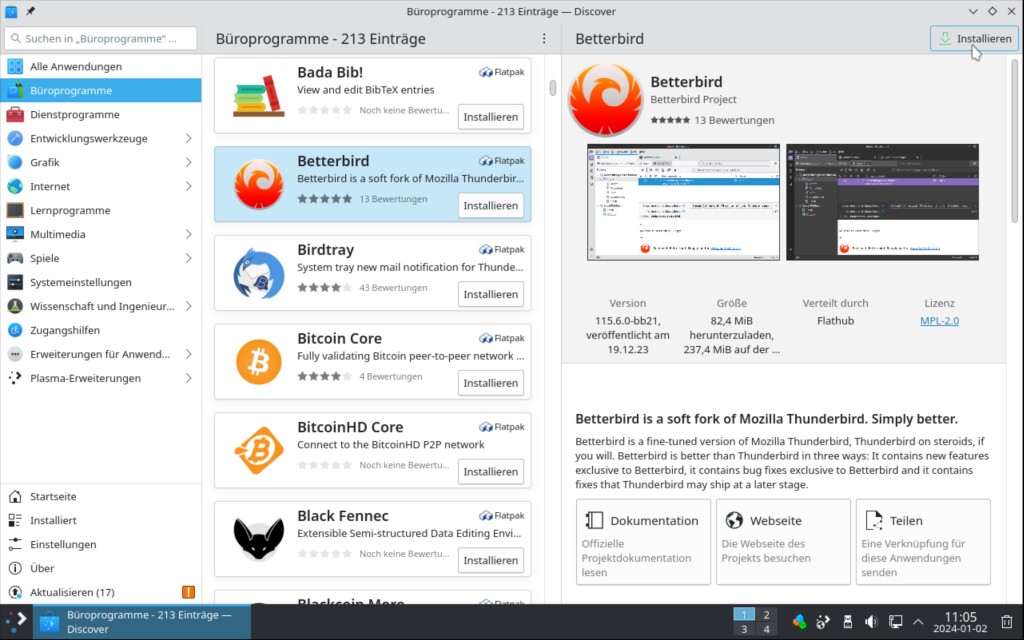Screen dimensions: 1024x640
Task: Click the Wissenschaft und Ingenieur flask icon
Action: pyautogui.click(x=14, y=306)
